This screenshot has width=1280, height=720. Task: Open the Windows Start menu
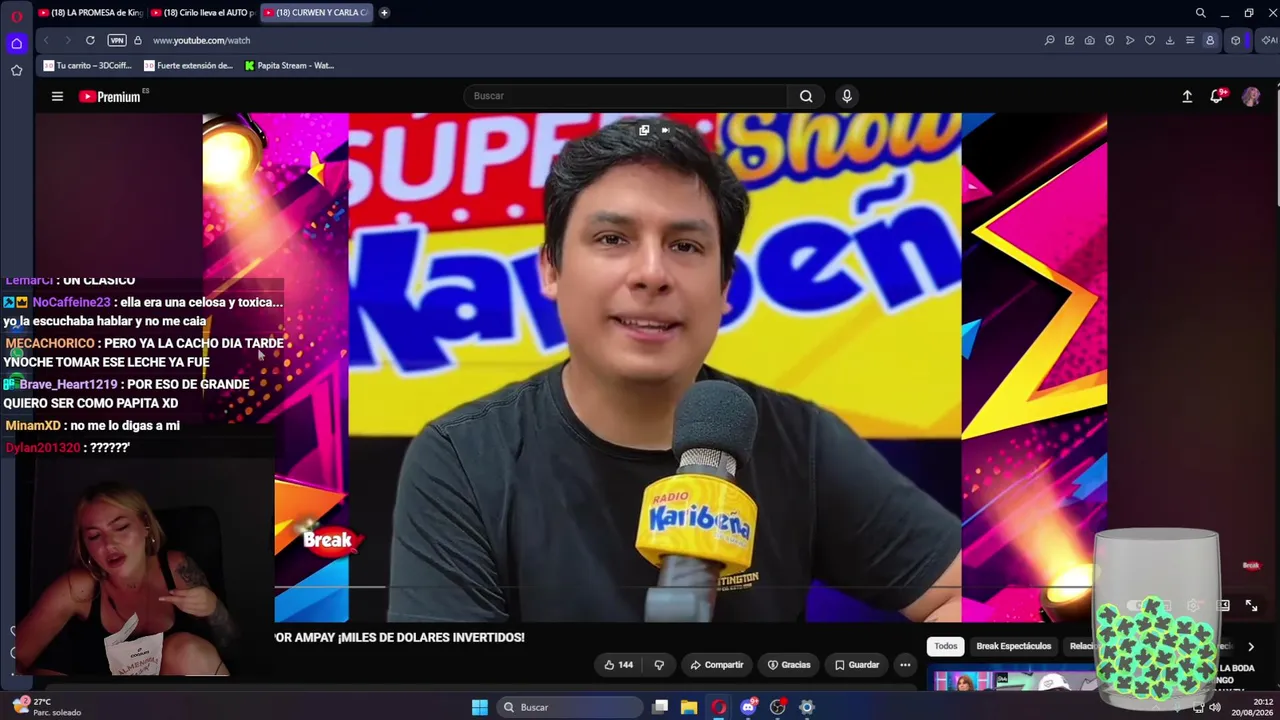coord(480,707)
